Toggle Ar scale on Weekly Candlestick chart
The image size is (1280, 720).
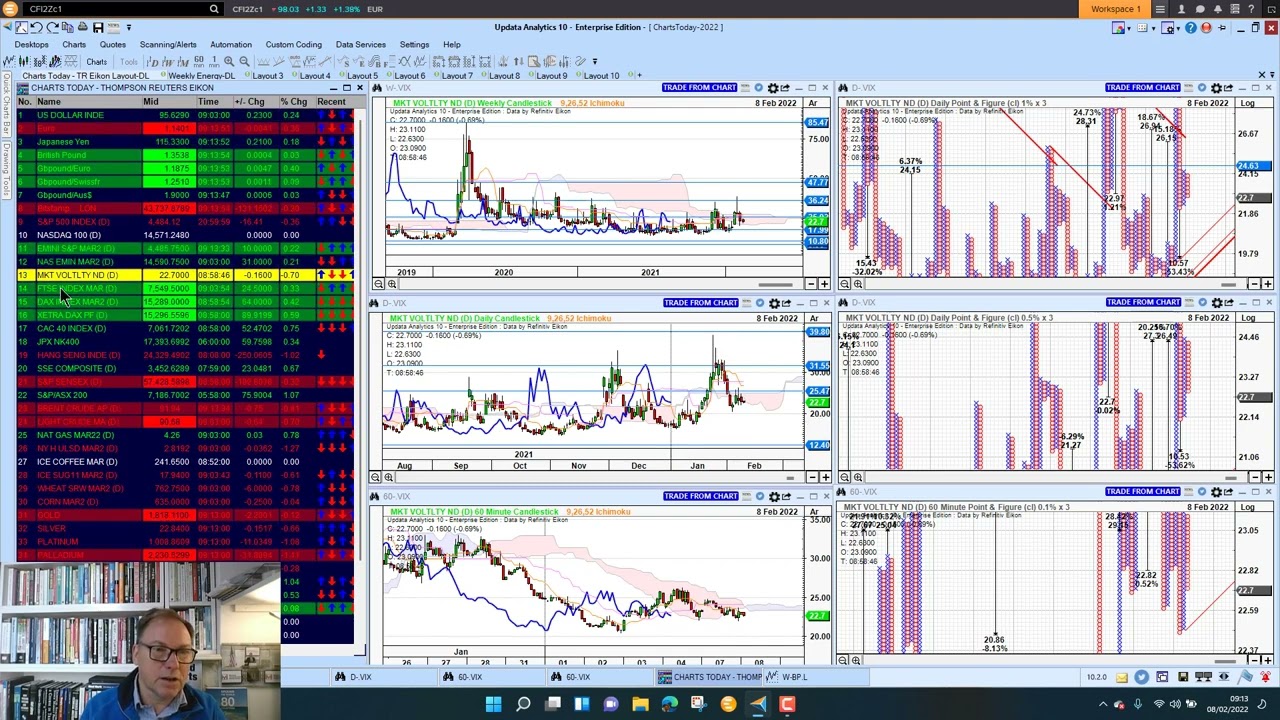813,103
